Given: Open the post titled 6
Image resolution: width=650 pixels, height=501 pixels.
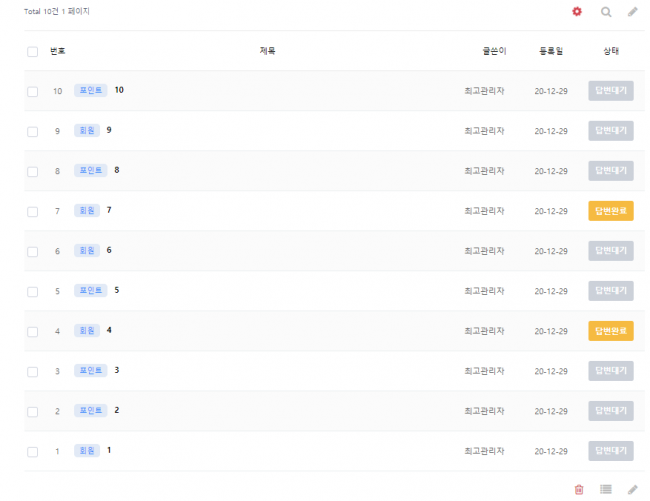Looking at the screenshot, I should 109,250.
